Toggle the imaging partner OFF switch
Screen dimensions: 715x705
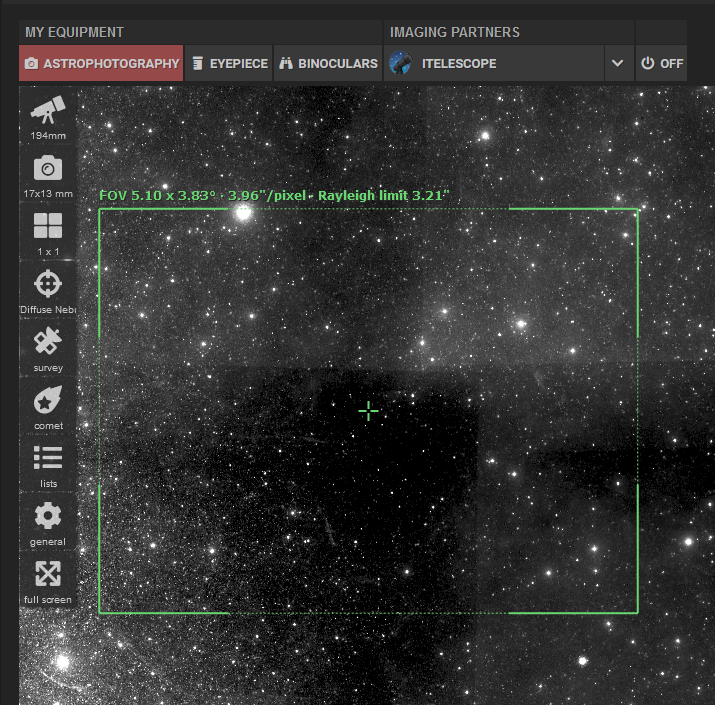[x=662, y=63]
